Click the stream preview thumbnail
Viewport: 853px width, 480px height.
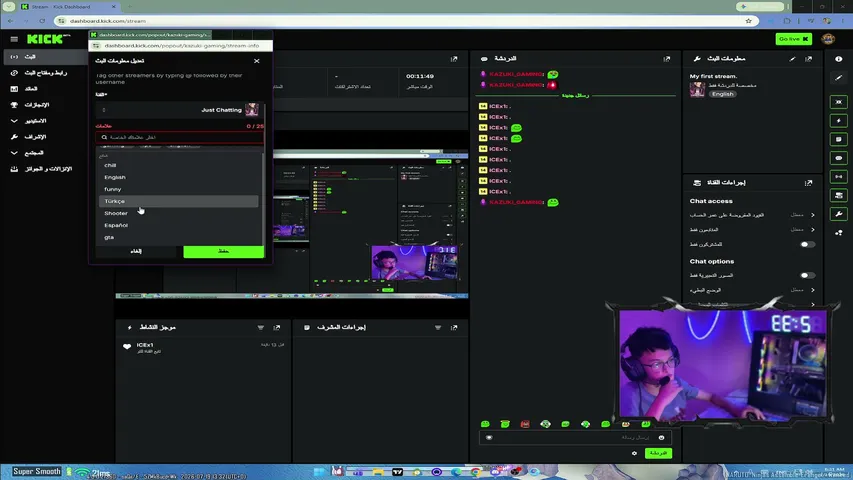click(x=292, y=224)
